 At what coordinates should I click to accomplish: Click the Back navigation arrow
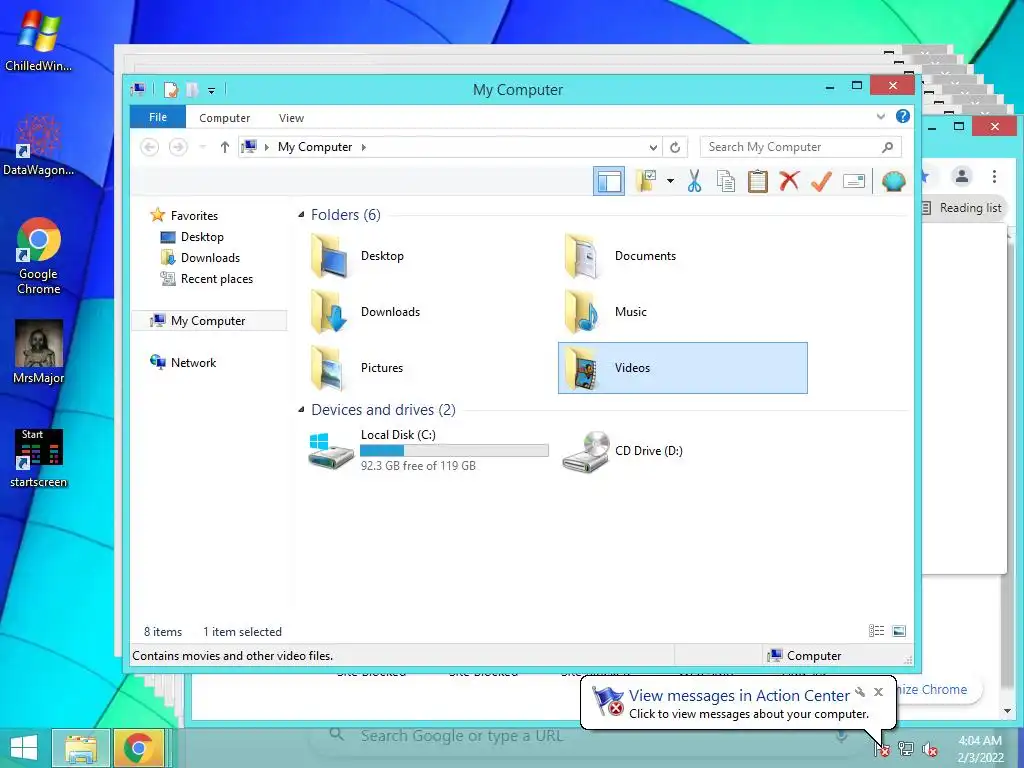tap(150, 147)
